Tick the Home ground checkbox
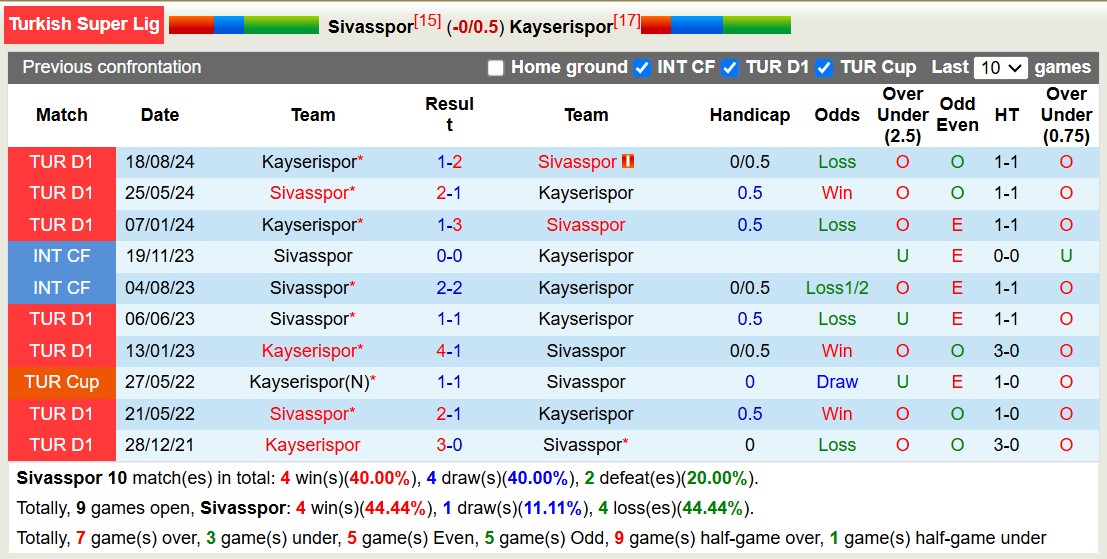The width and height of the screenshot is (1107, 559). [x=496, y=68]
